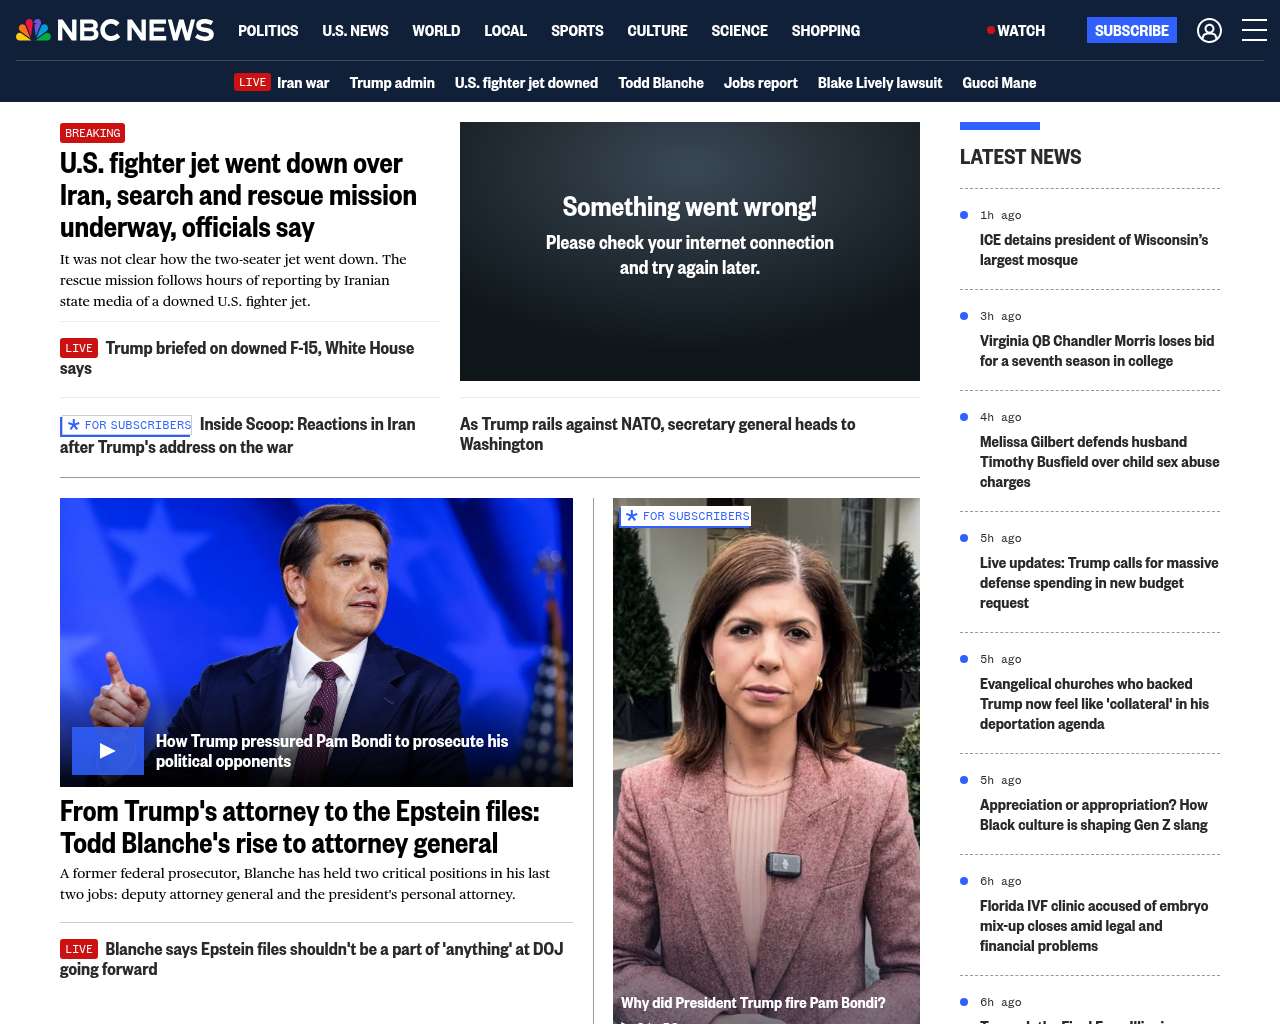
Task: Open the Pam Bondi reporter video thumbnail
Action: [x=766, y=760]
